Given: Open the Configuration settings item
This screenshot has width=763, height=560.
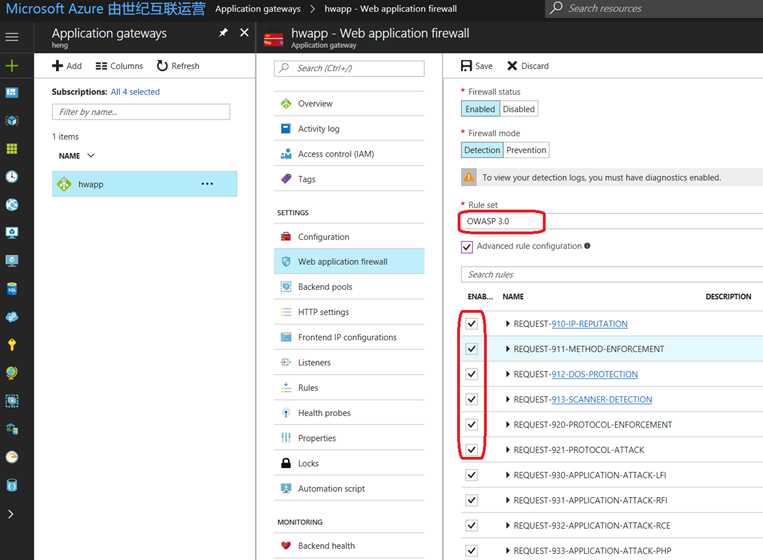Looking at the screenshot, I should [x=349, y=236].
